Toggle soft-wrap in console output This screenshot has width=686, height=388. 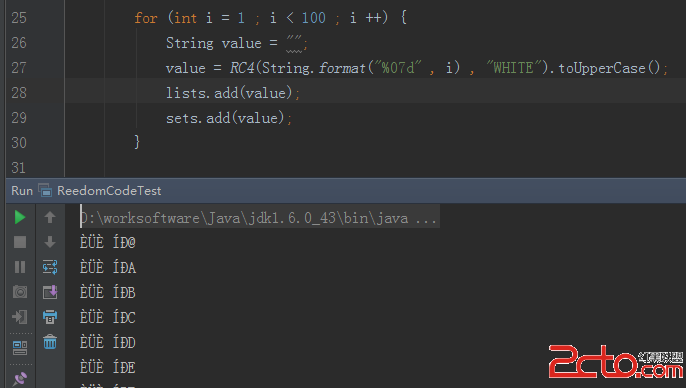50,267
